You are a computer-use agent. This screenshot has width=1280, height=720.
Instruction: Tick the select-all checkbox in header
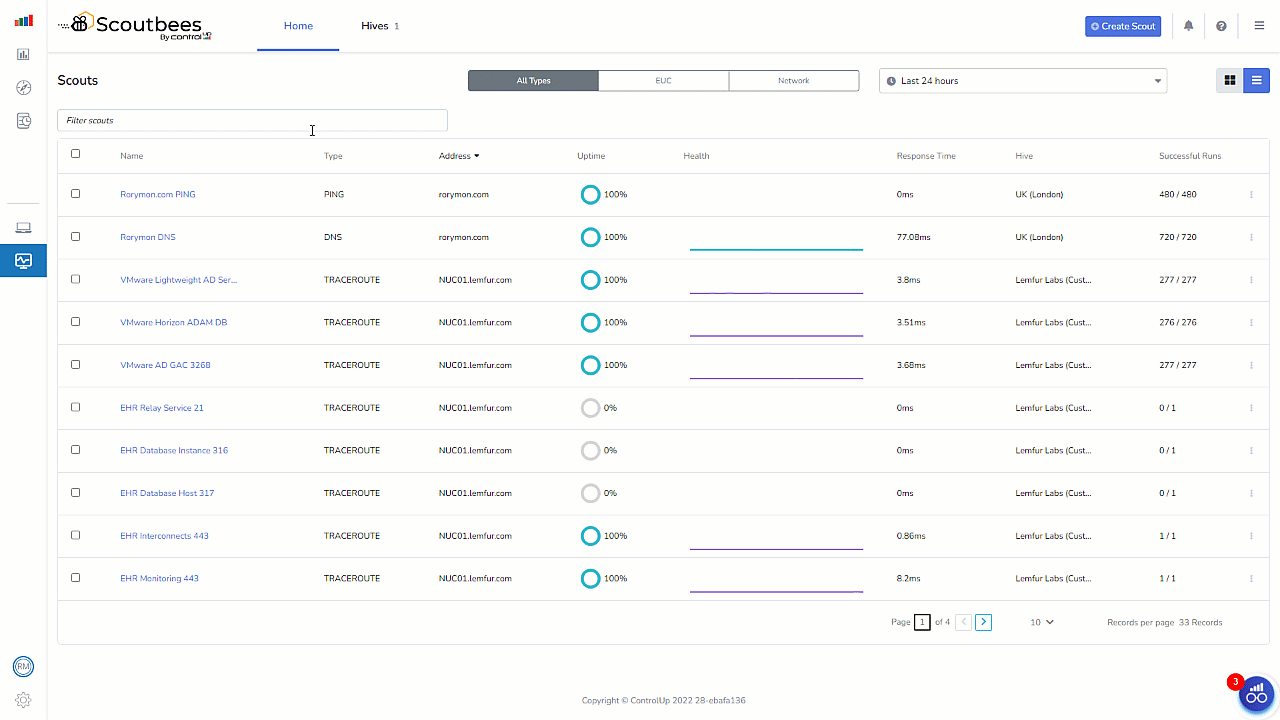click(75, 154)
